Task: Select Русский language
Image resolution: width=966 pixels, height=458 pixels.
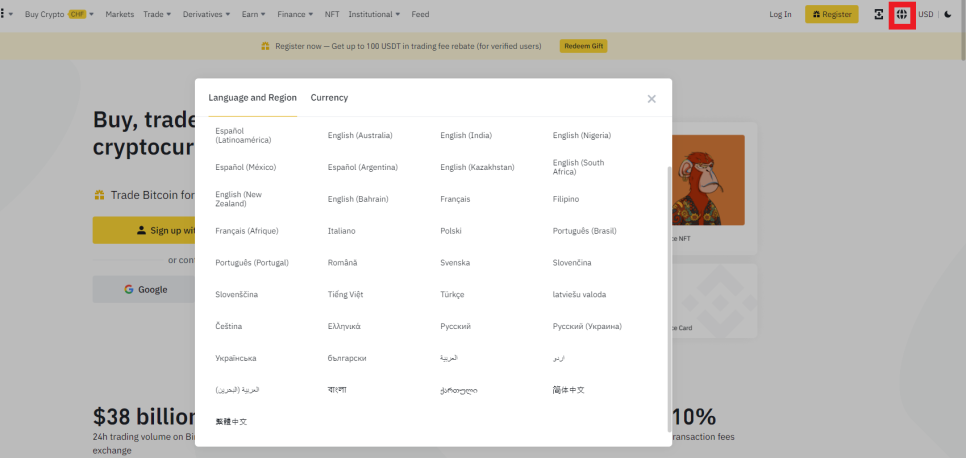Action: coord(455,326)
